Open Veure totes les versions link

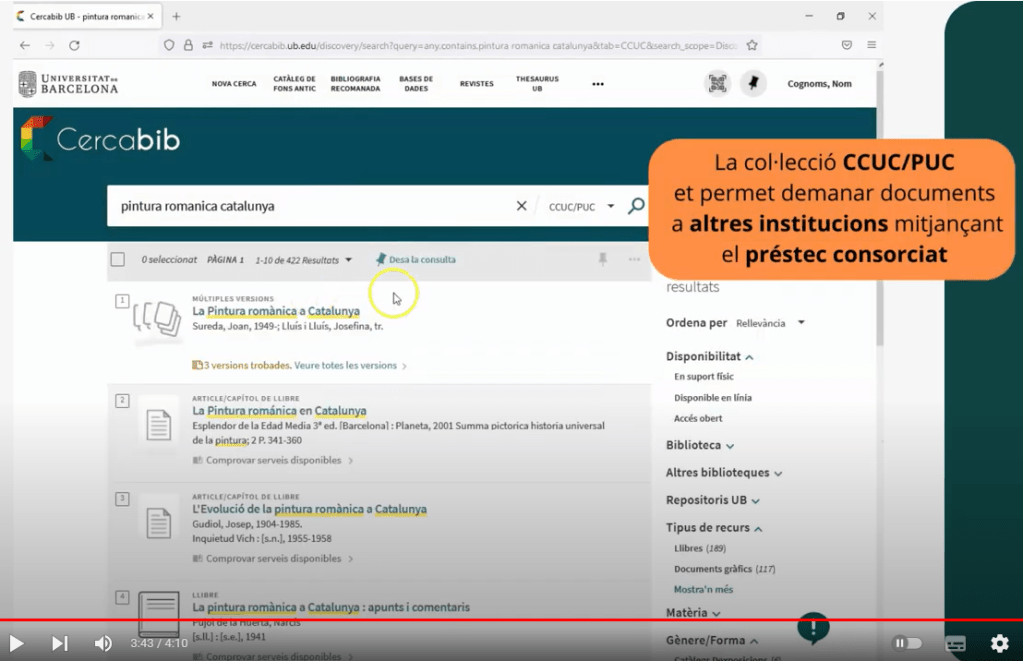click(x=345, y=366)
